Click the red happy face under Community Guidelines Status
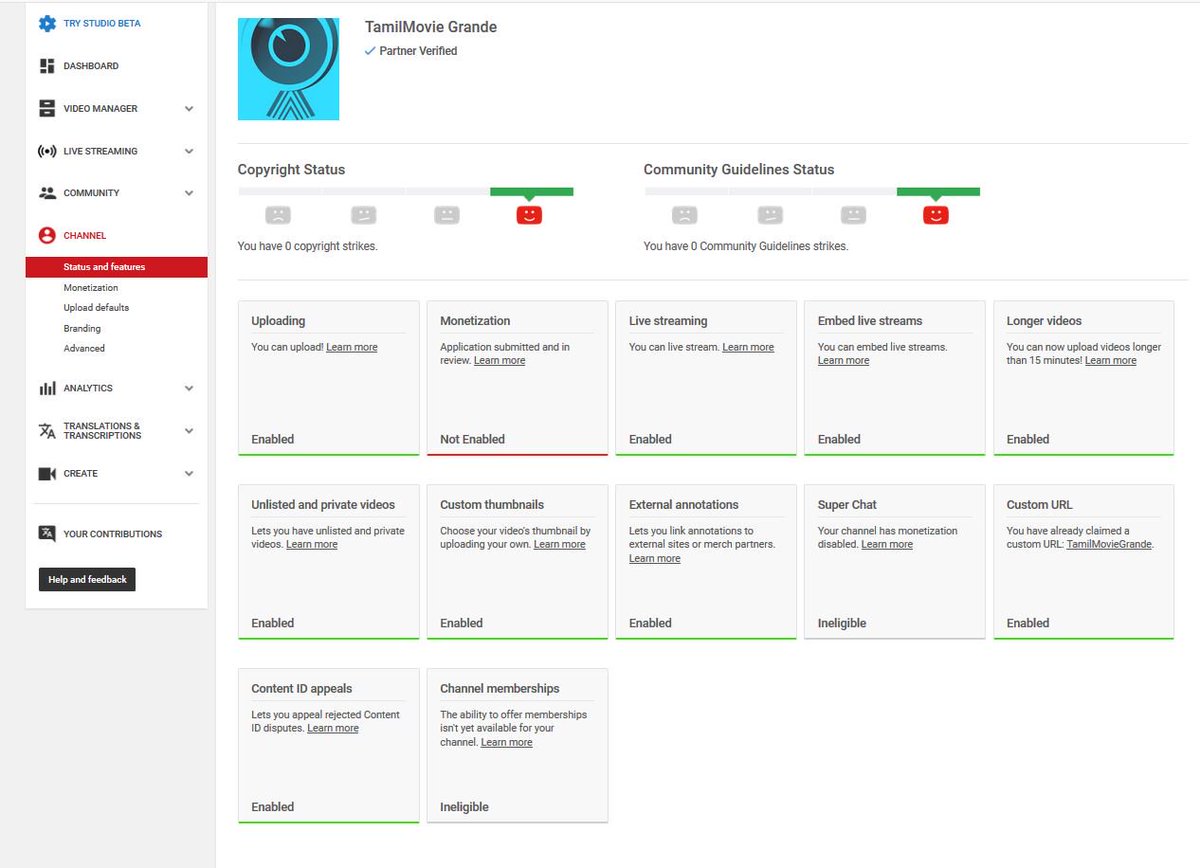Viewport: 1200px width, 868px height. (x=935, y=214)
